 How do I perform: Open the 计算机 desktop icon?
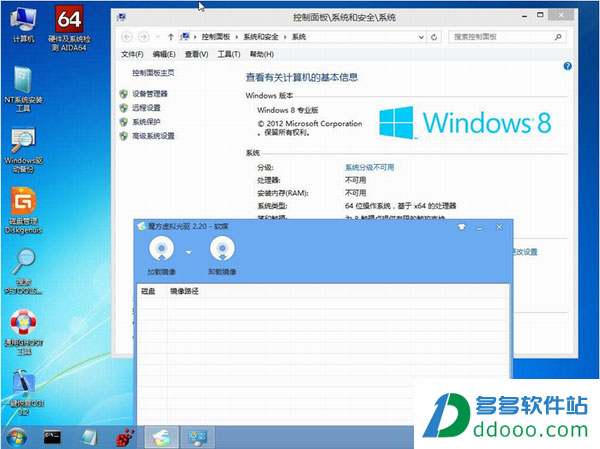23,24
